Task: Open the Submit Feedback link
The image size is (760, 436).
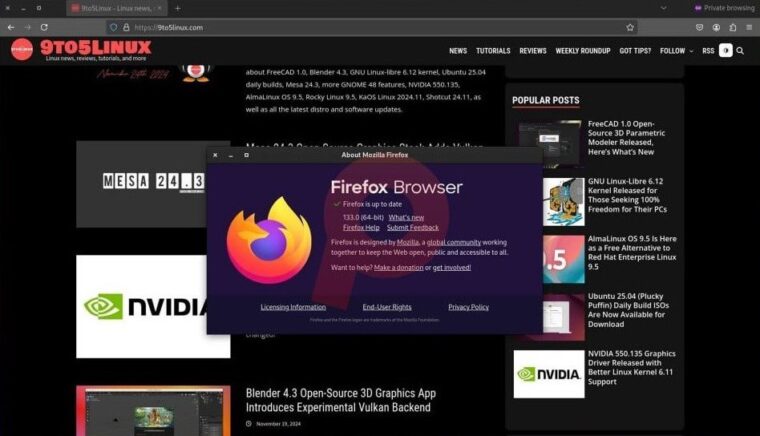Action: coord(412,227)
